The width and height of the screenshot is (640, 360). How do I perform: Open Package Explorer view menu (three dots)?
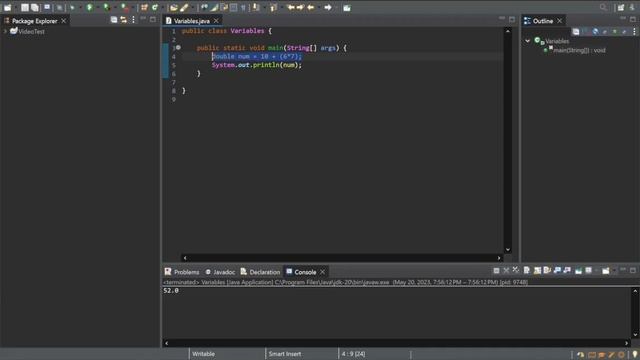click(133, 20)
